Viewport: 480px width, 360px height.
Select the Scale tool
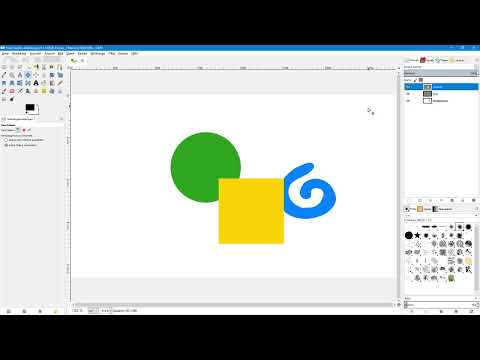(60, 75)
